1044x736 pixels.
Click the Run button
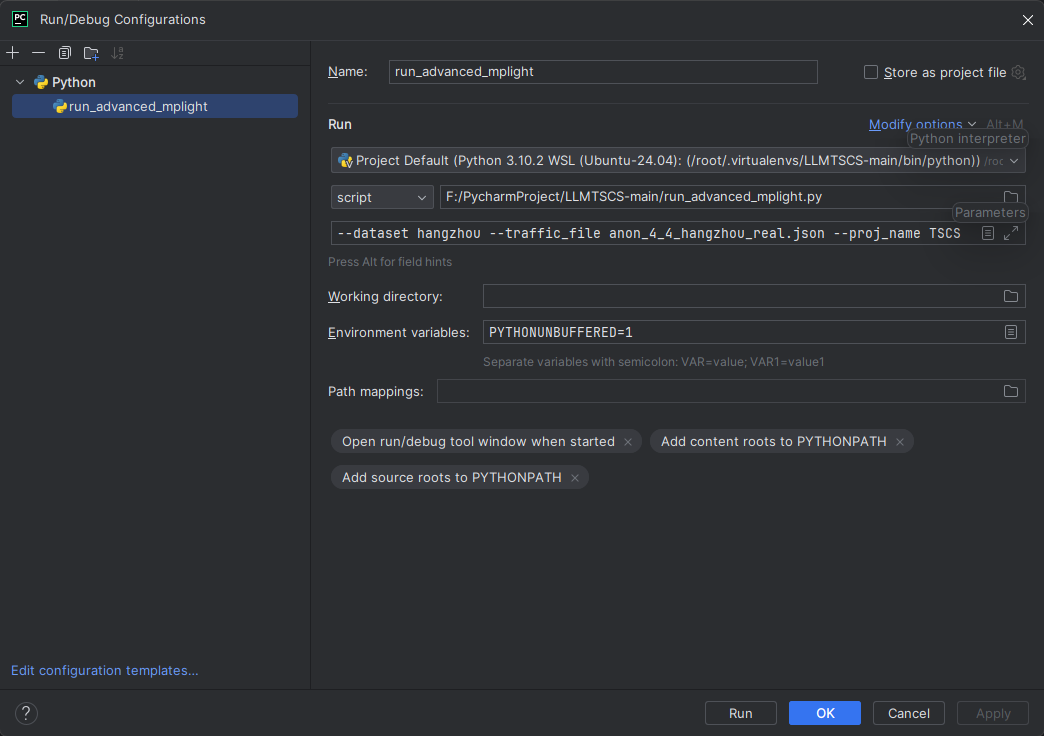(740, 713)
